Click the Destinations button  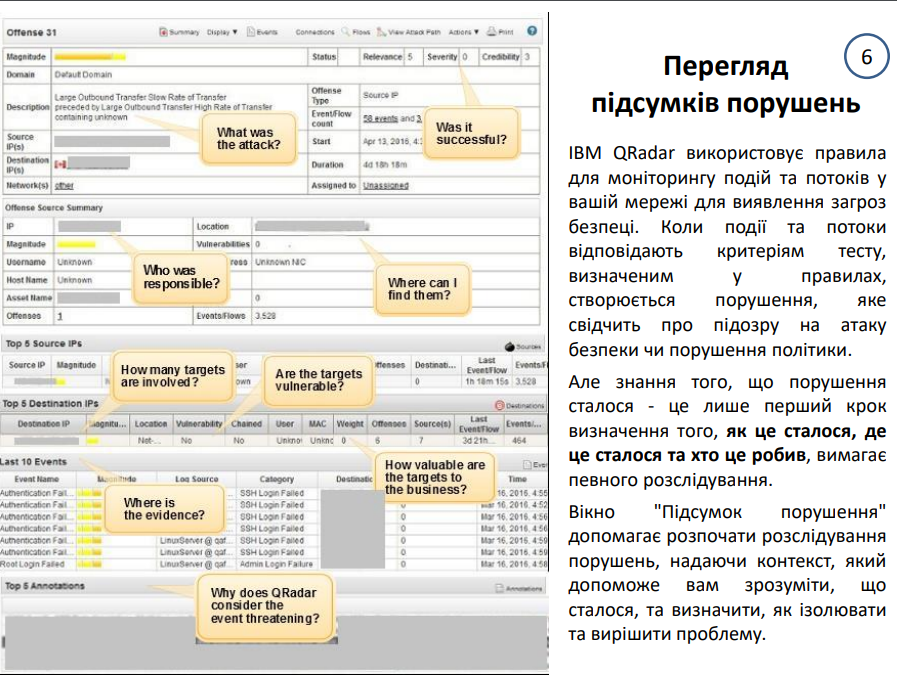(x=519, y=405)
